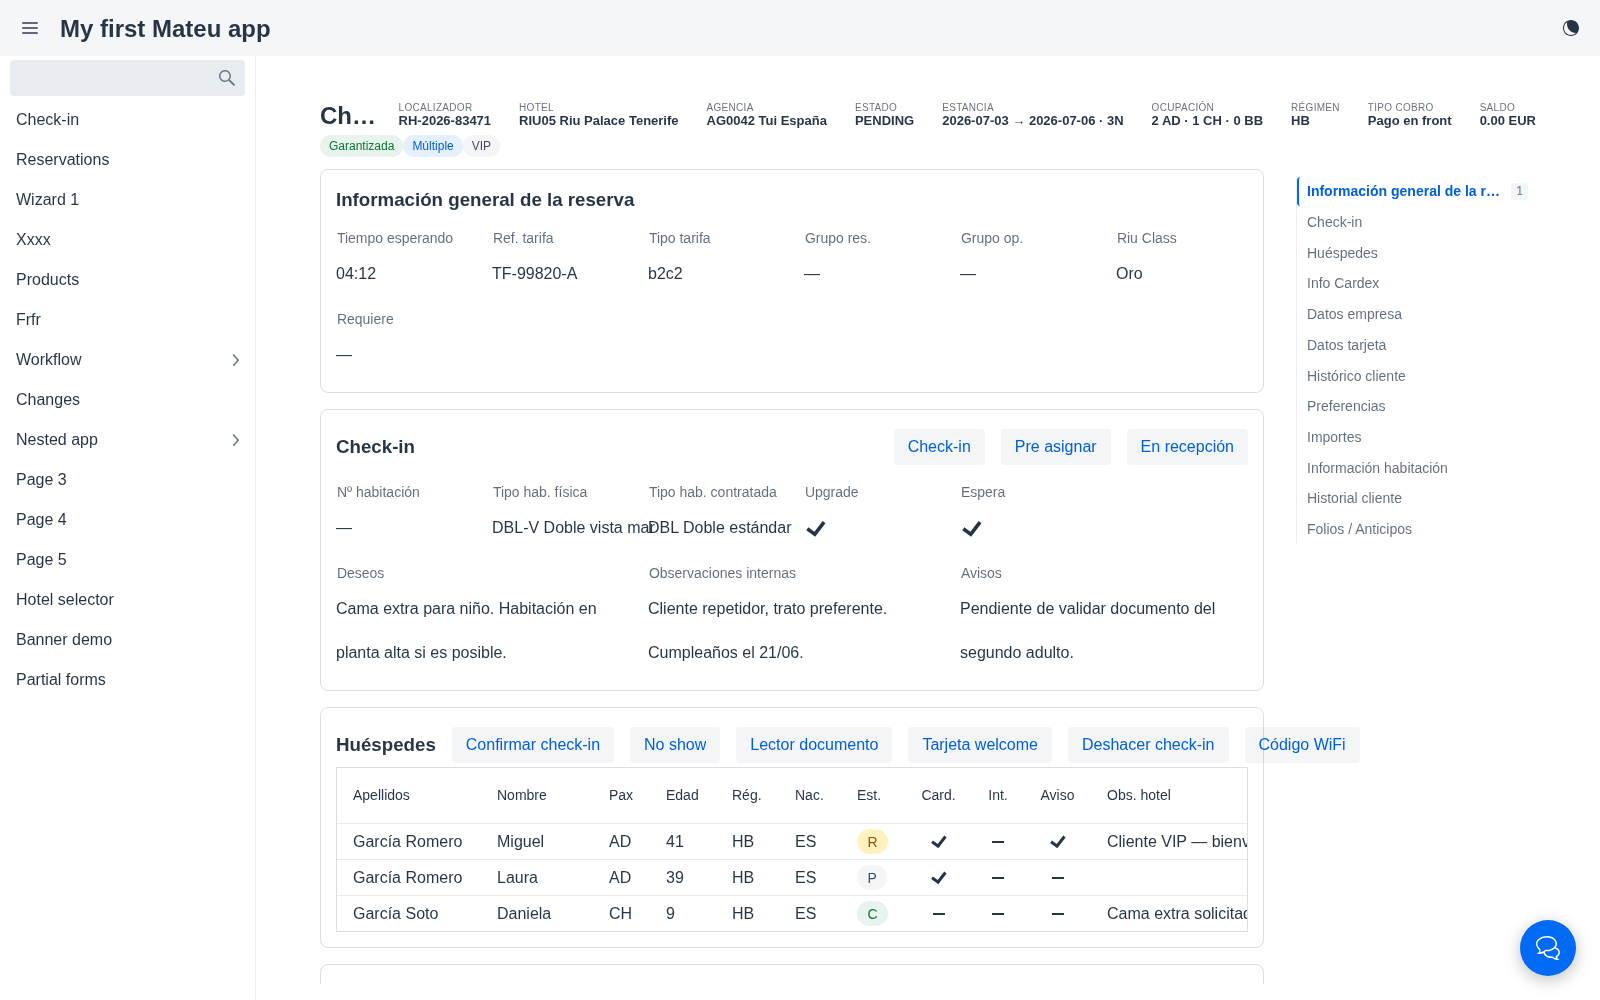Click Daniela's status badge C
1600x1000 pixels.
click(872, 914)
